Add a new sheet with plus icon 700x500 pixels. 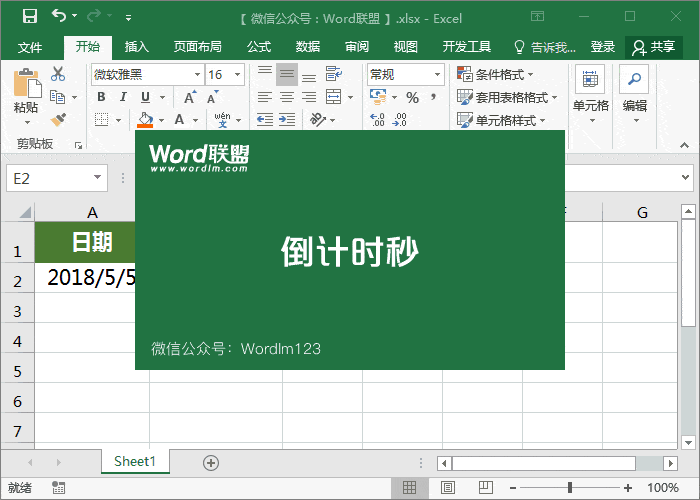tap(210, 462)
